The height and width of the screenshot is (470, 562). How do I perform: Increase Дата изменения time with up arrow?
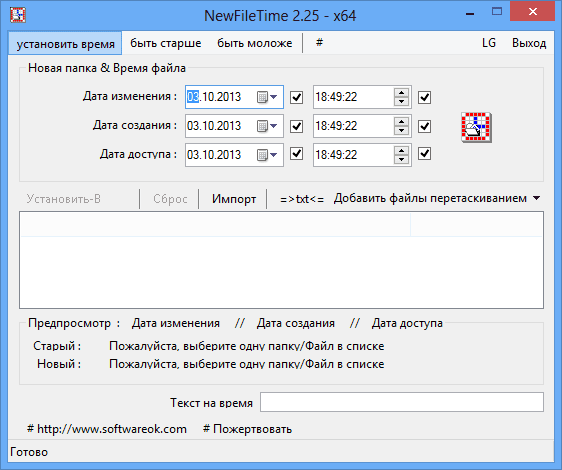point(401,92)
